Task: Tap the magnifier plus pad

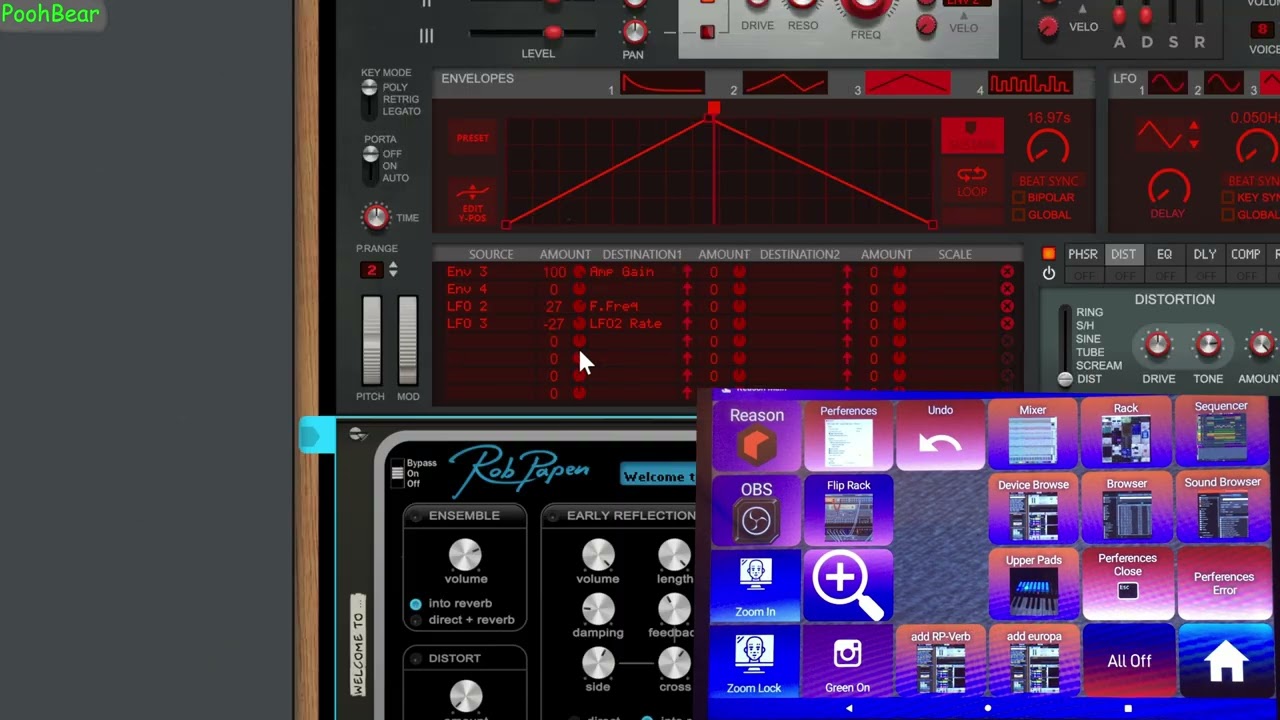Action: click(848, 586)
